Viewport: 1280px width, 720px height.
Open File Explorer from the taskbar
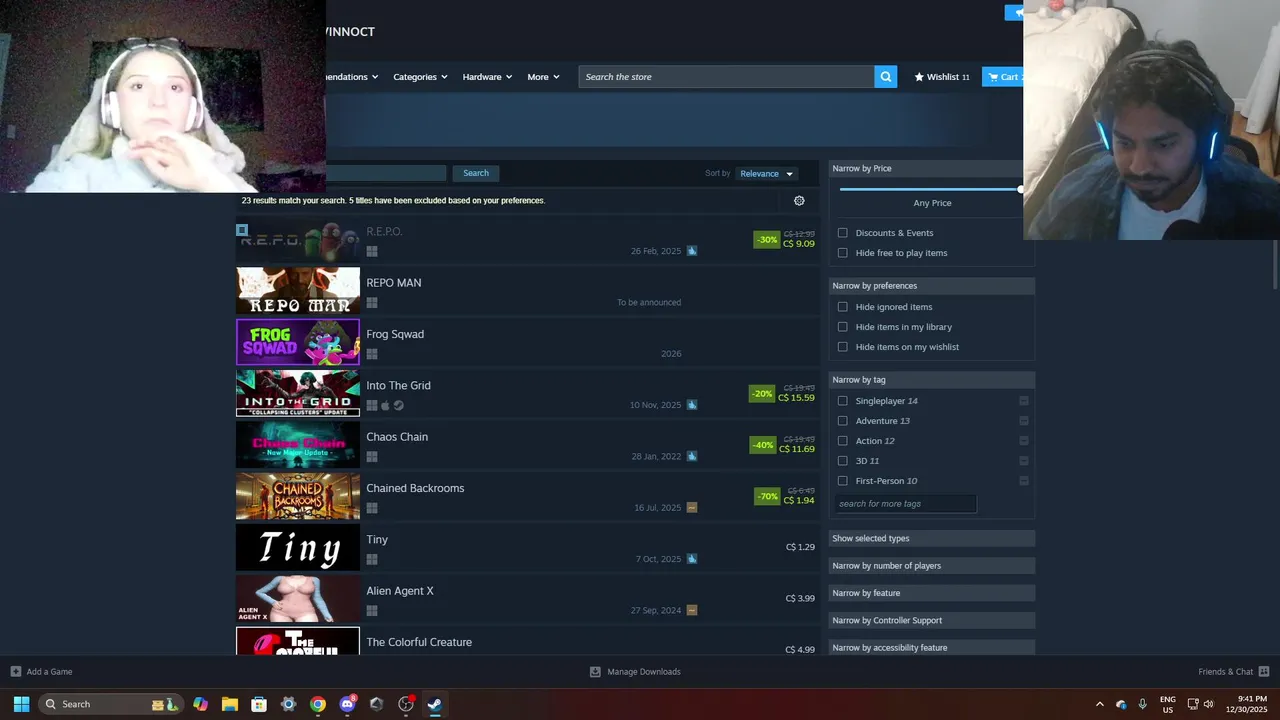point(229,704)
